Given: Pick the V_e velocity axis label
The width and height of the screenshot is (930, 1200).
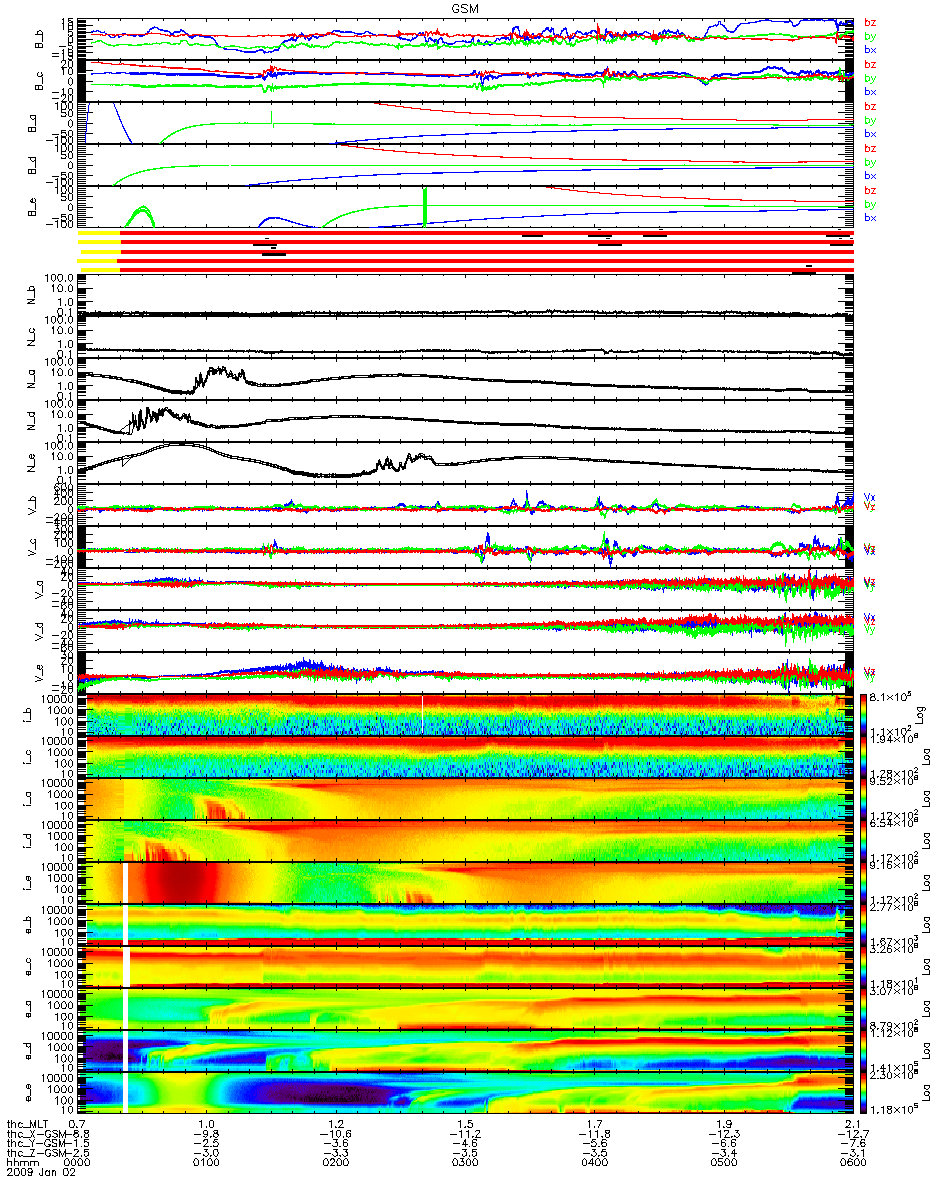Looking at the screenshot, I should [x=41, y=672].
